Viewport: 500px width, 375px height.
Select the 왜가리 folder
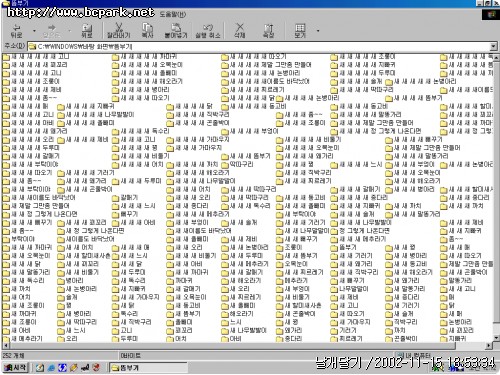click(289, 330)
